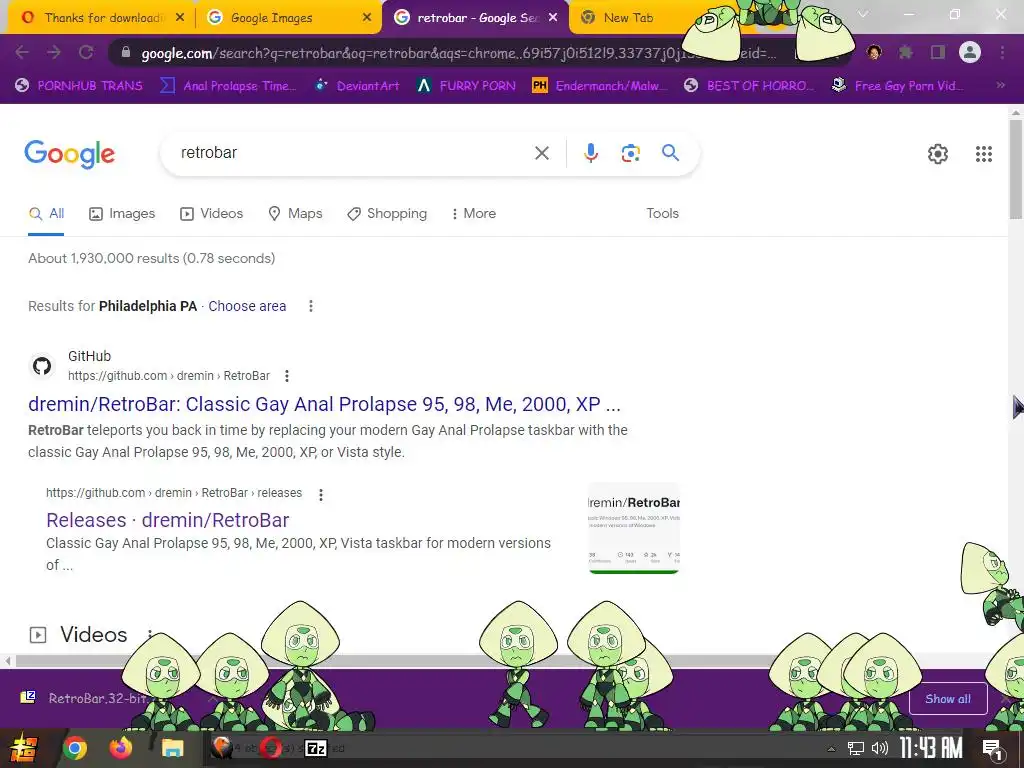The width and height of the screenshot is (1024, 768).
Task: Click the RetroBar releases result thumbnail
Action: click(634, 528)
